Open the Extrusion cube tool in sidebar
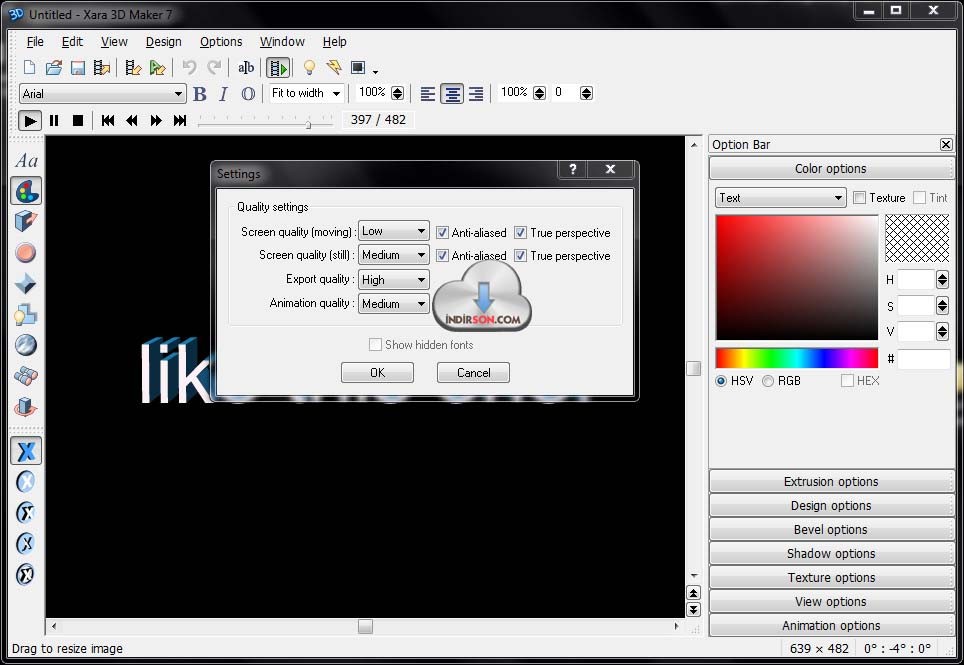The image size is (964, 665). tap(26, 221)
